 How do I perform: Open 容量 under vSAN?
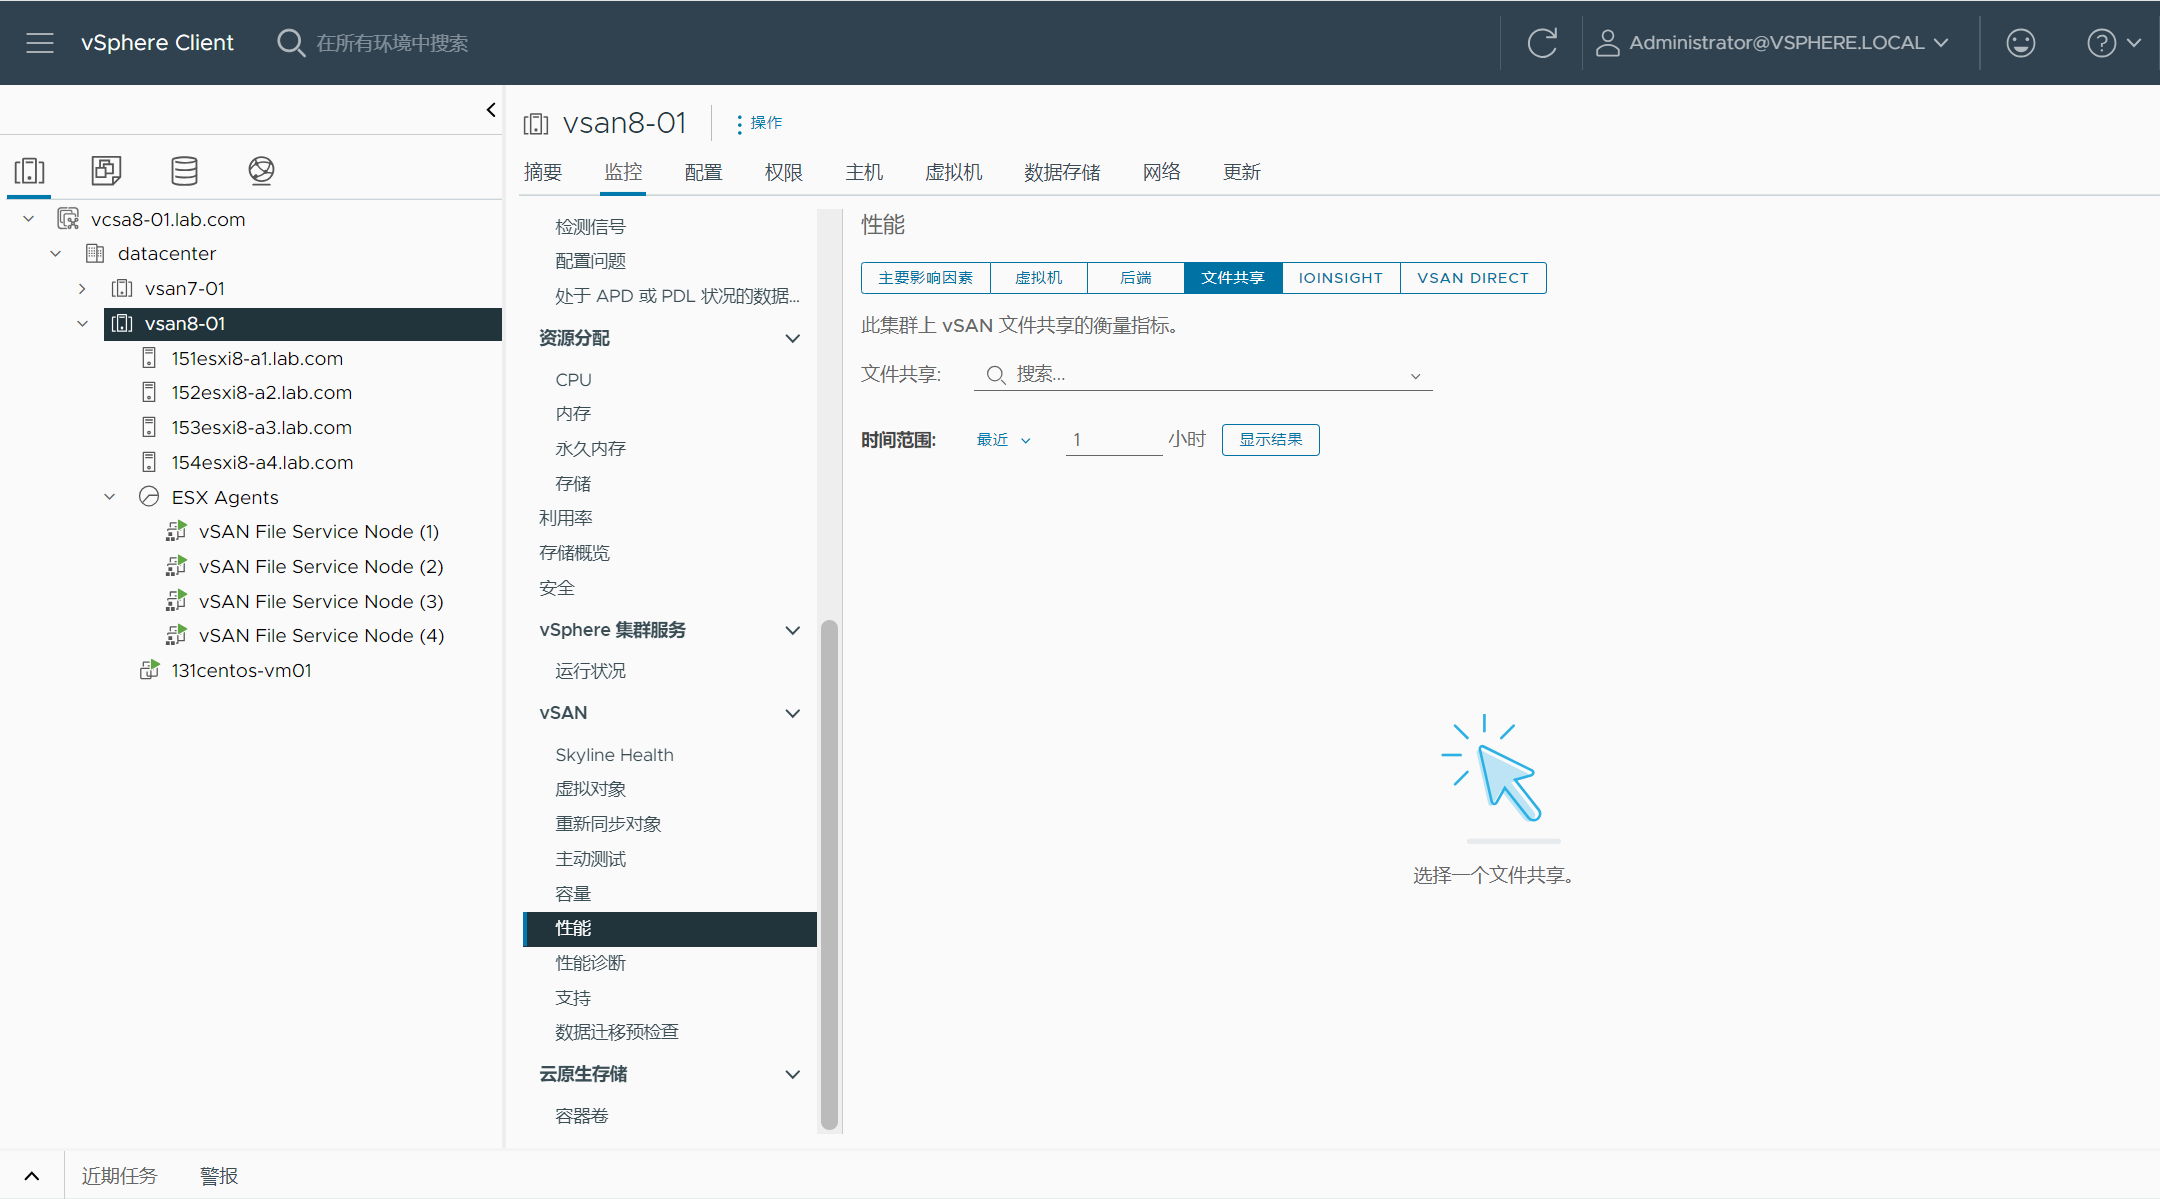573,894
